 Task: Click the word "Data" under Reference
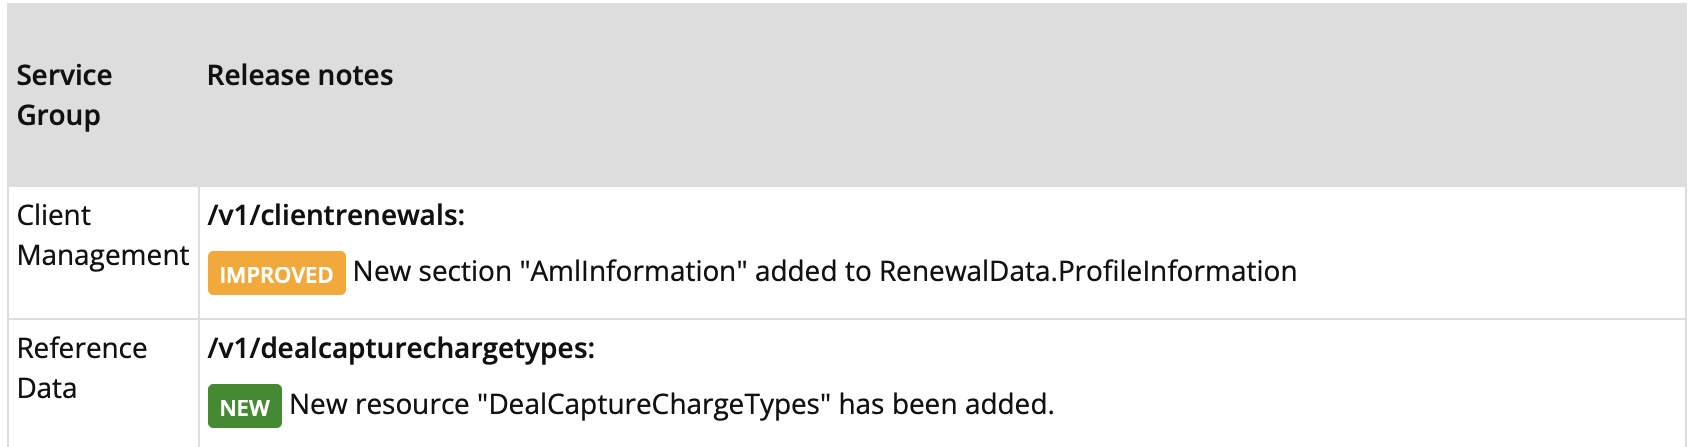tap(47, 388)
